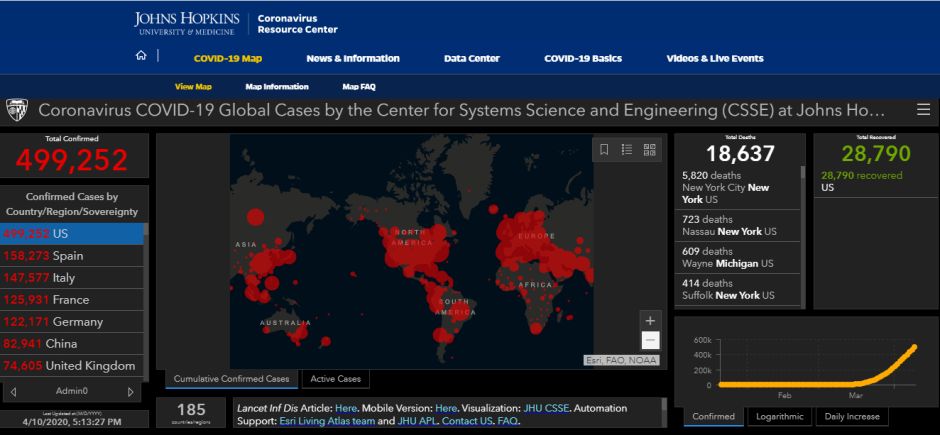Select the Cumulative Confirmed Cases tab
Screen dimensions: 940x435
click(x=232, y=379)
